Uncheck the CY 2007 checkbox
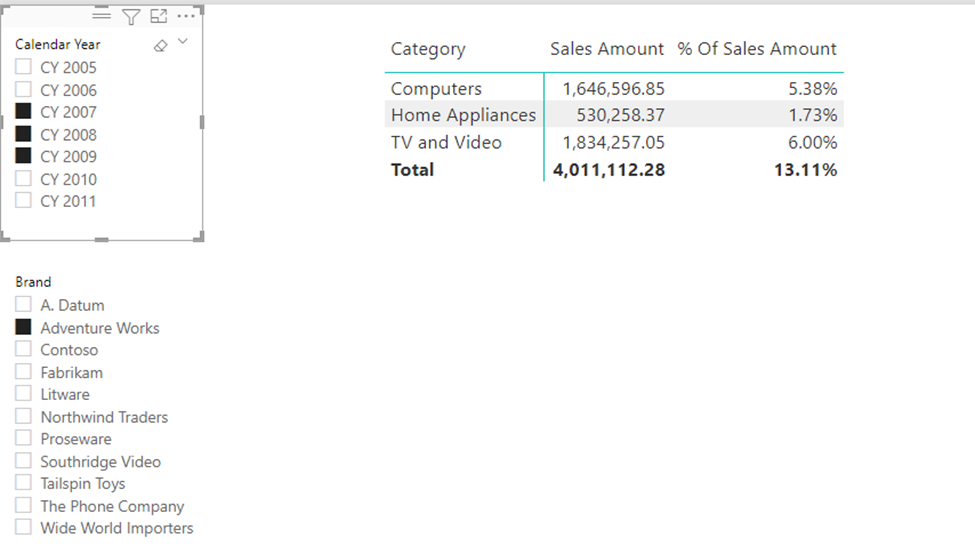This screenshot has height=554, width=975. click(23, 111)
